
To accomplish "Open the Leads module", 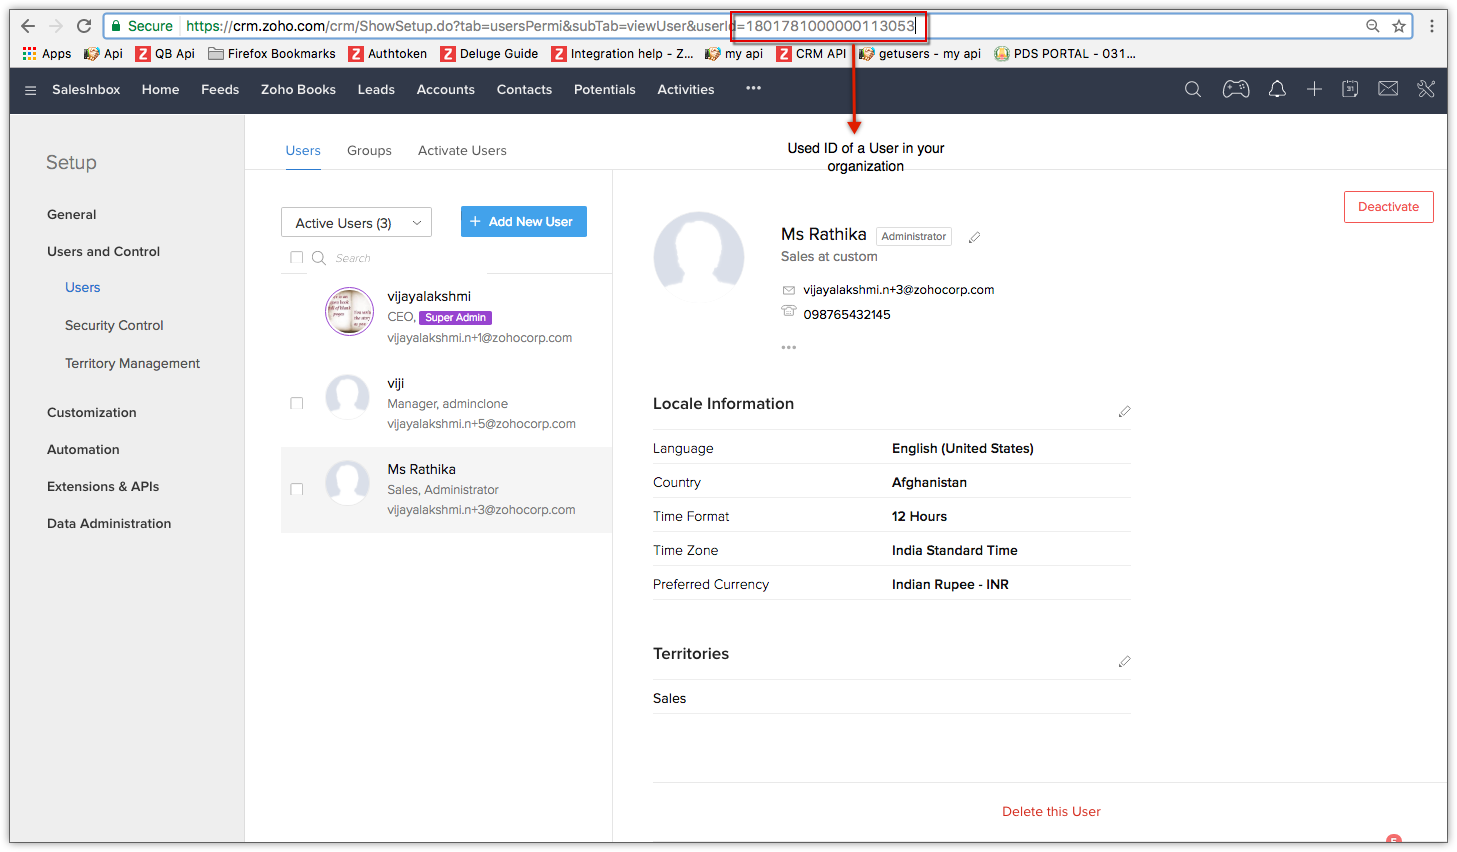I will 376,89.
